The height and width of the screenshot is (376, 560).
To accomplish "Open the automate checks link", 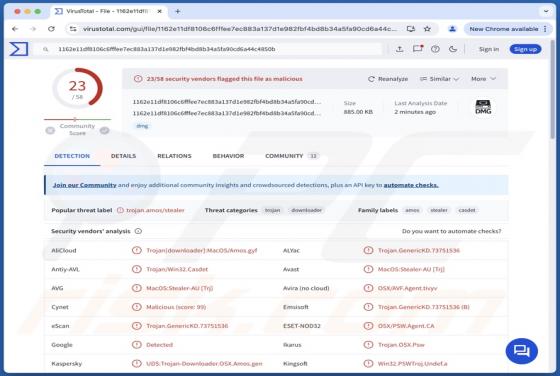I will pos(411,185).
